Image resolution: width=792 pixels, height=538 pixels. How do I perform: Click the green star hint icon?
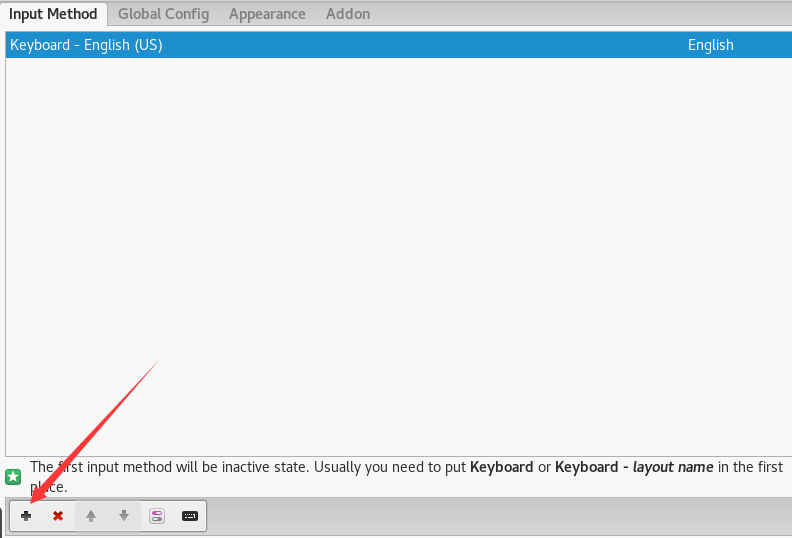tap(13, 477)
